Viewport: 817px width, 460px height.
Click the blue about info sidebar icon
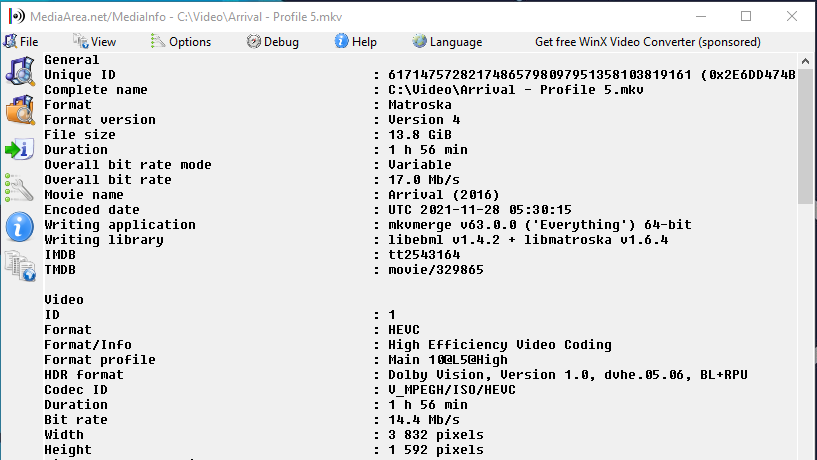coord(20,227)
